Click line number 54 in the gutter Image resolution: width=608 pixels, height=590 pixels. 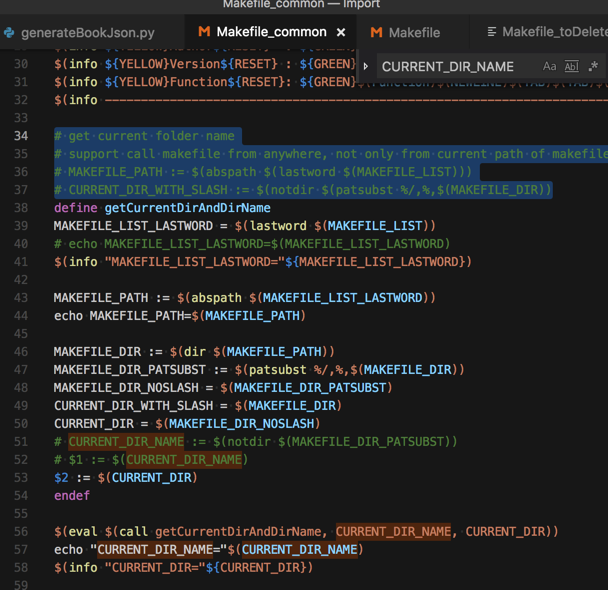pyautogui.click(x=21, y=495)
